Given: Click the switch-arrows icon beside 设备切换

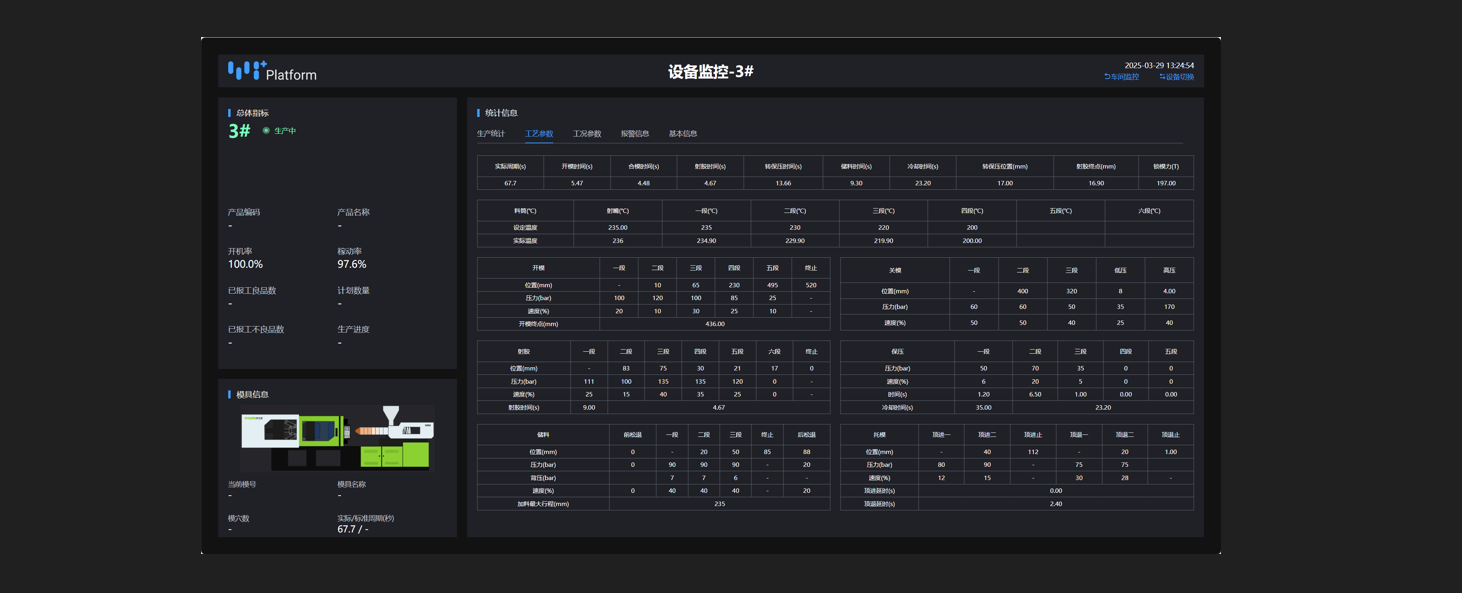Looking at the screenshot, I should [x=1163, y=76].
